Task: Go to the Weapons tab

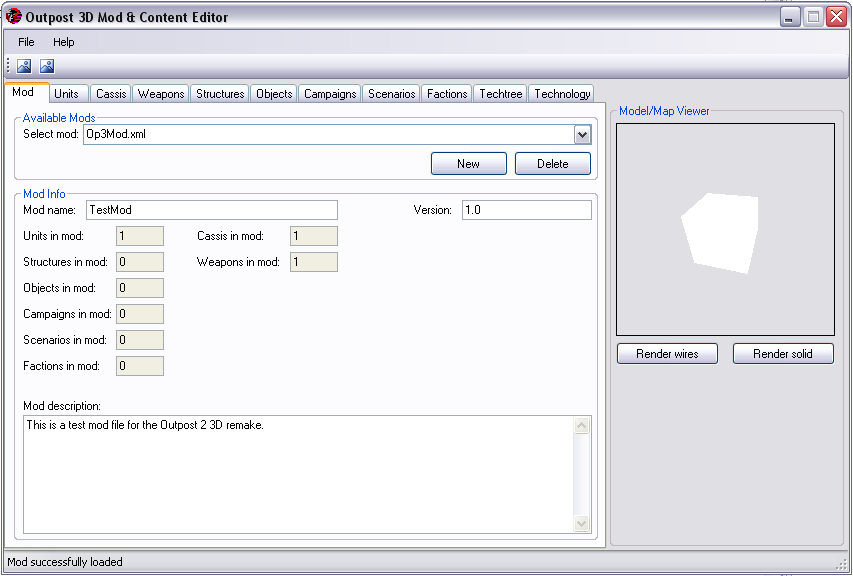Action: [x=161, y=94]
